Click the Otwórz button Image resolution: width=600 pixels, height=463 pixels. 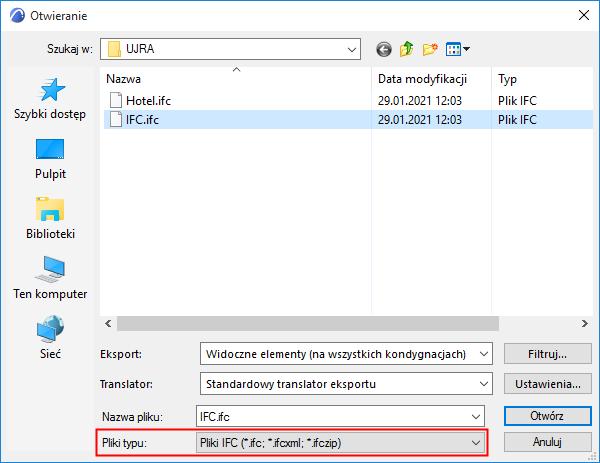pos(548,416)
